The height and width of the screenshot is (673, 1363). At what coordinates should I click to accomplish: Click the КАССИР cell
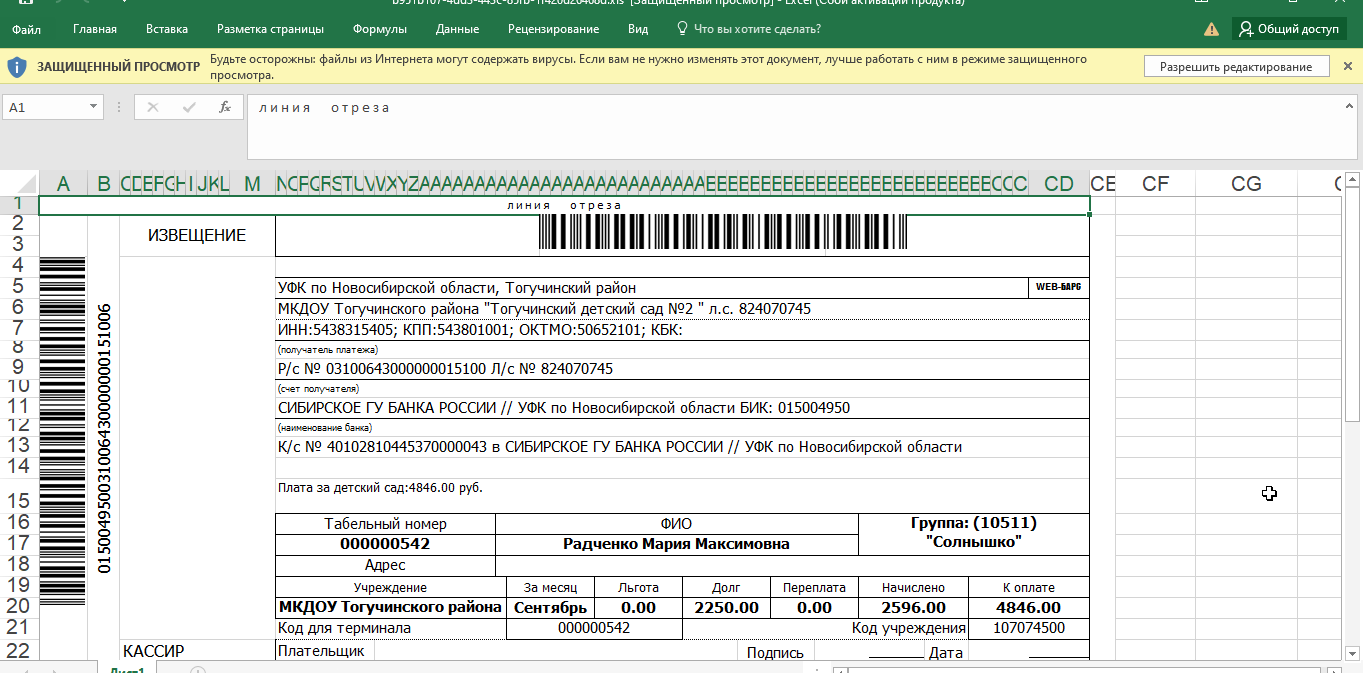pos(197,651)
